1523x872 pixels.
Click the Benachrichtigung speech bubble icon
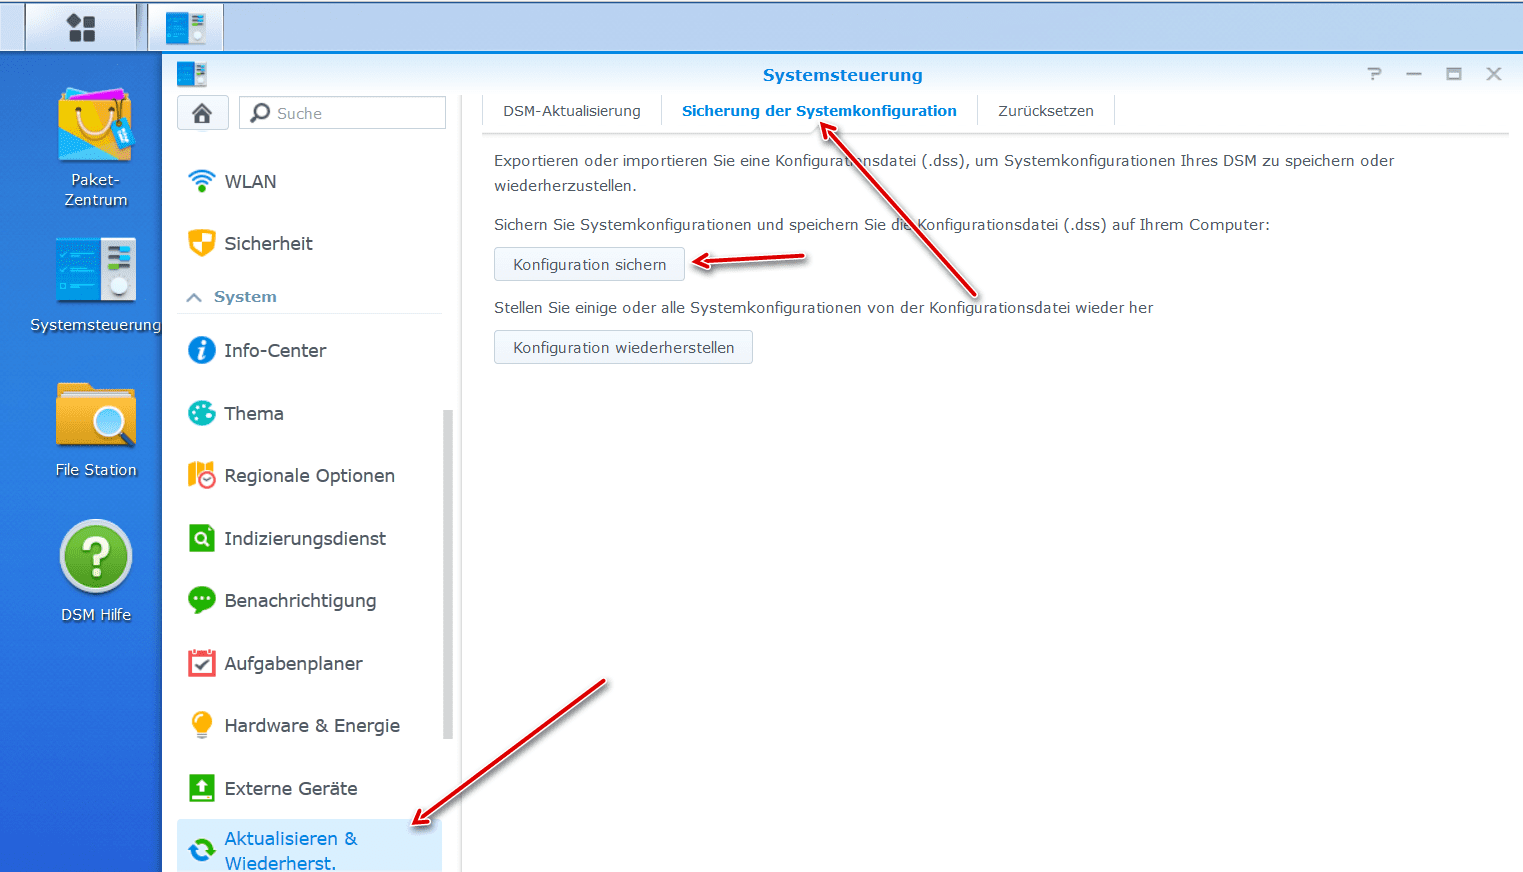[x=202, y=600]
